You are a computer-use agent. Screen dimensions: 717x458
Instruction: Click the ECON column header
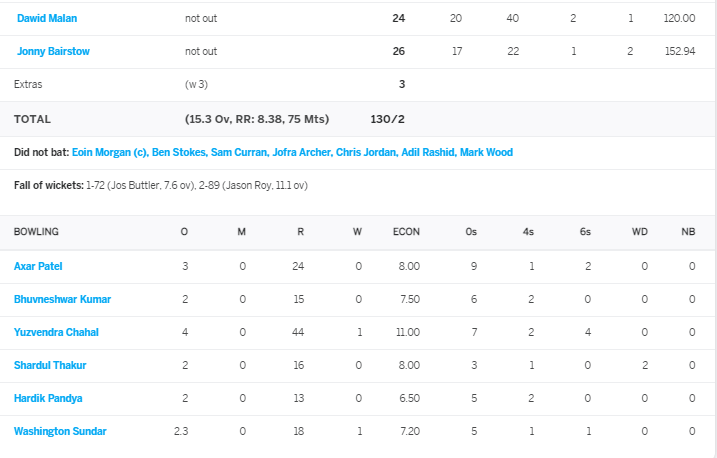coord(406,232)
